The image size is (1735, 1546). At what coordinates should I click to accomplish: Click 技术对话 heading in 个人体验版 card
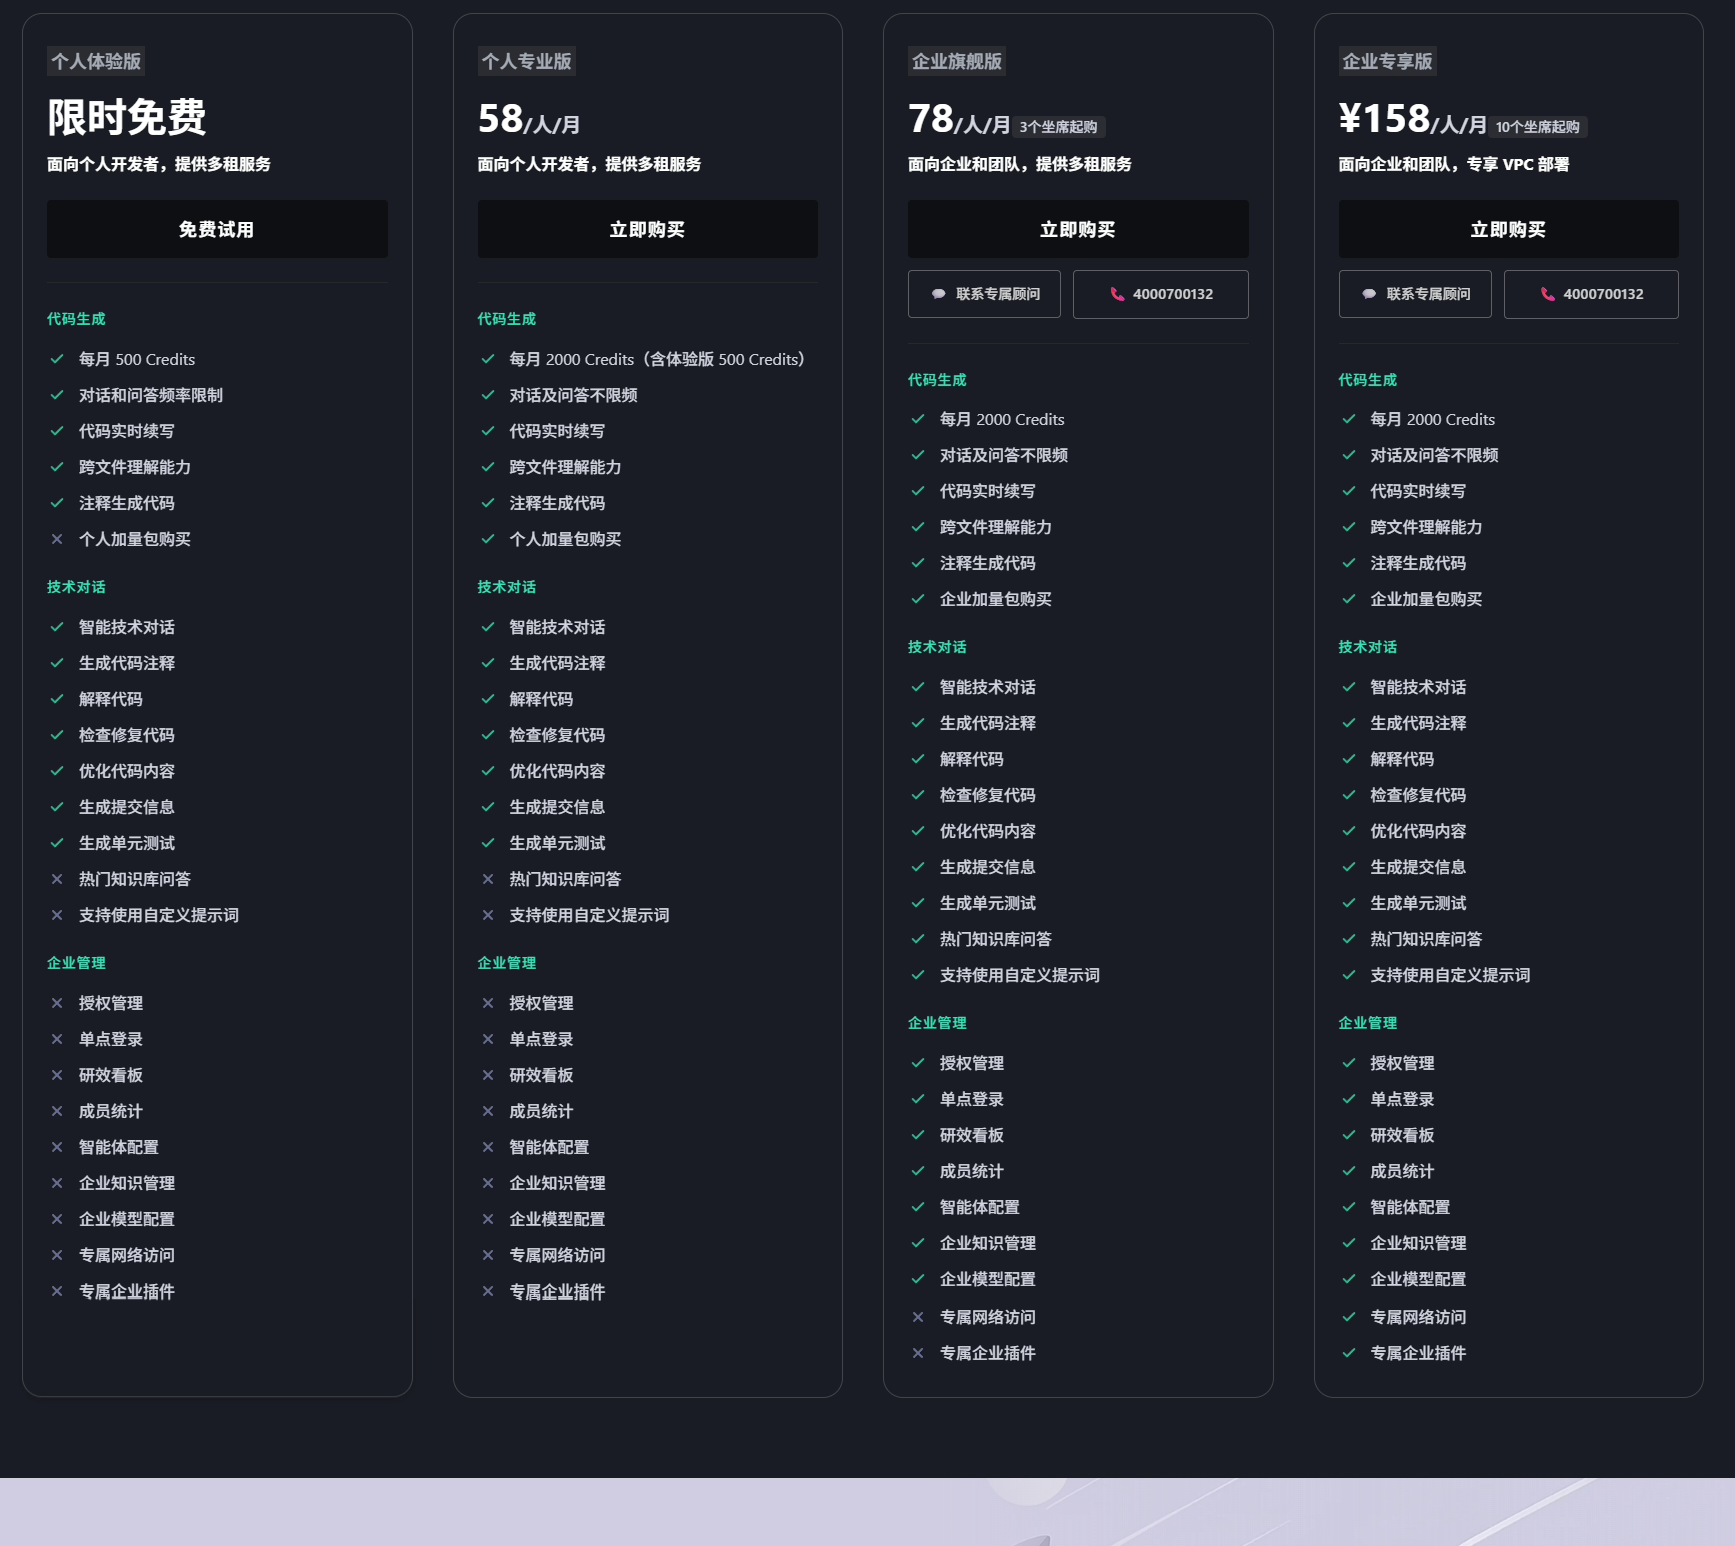(76, 587)
